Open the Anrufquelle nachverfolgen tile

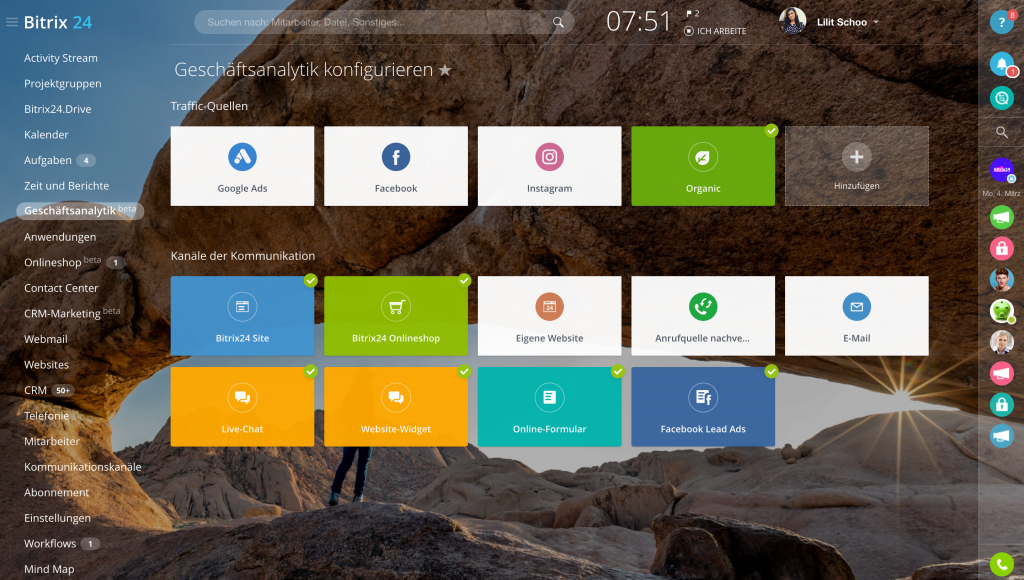point(703,316)
